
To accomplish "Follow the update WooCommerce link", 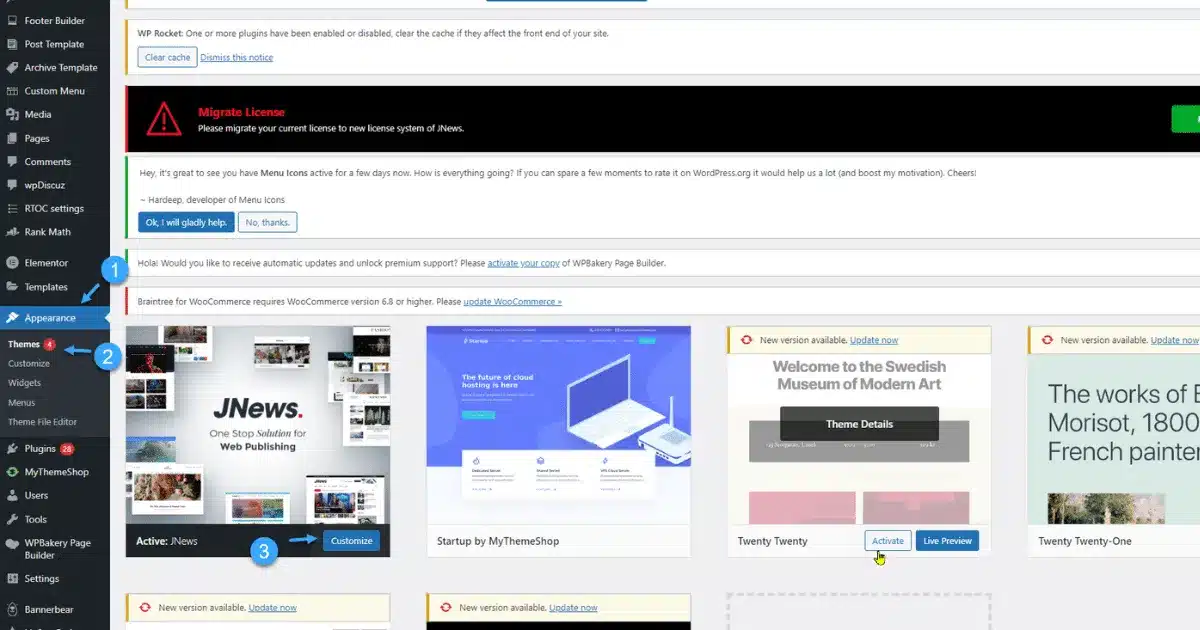I will pos(513,301).
